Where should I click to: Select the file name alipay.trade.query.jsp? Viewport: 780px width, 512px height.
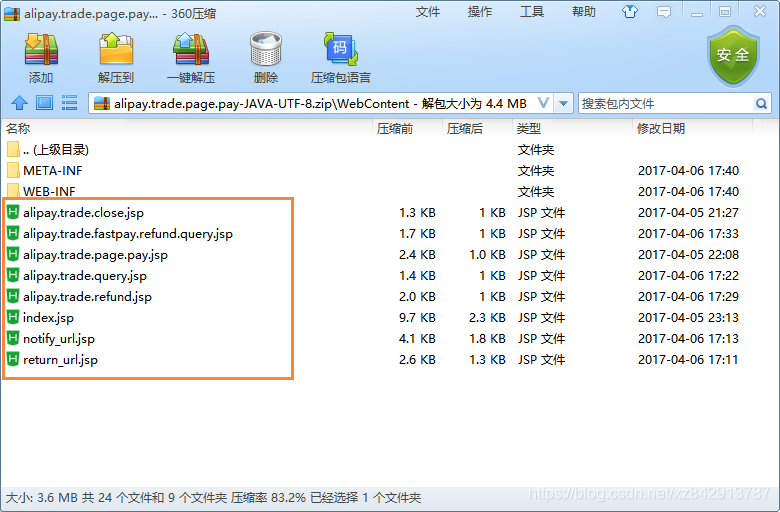pyautogui.click(x=85, y=276)
